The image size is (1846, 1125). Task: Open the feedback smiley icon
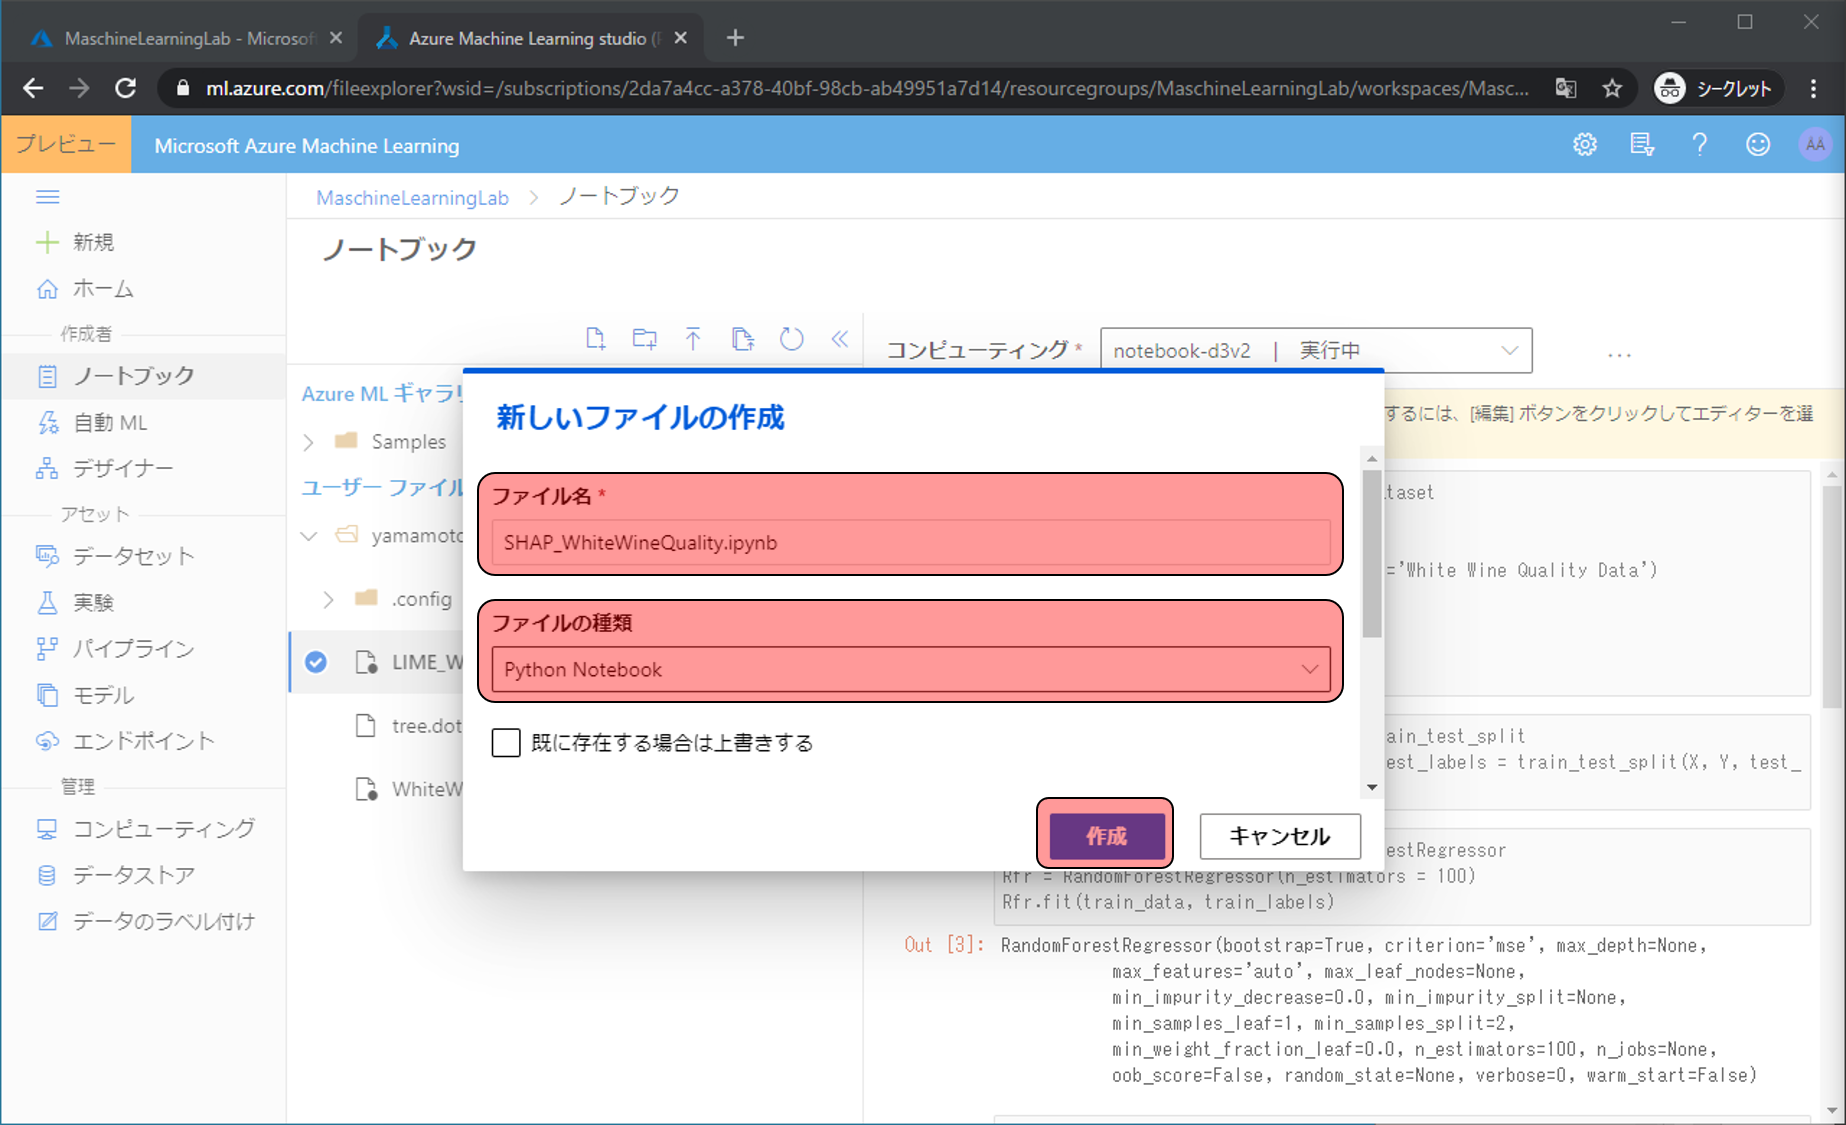1757,145
